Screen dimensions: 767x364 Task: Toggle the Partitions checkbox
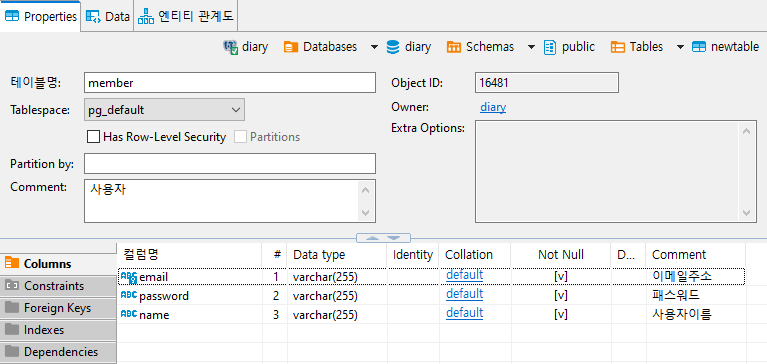240,136
